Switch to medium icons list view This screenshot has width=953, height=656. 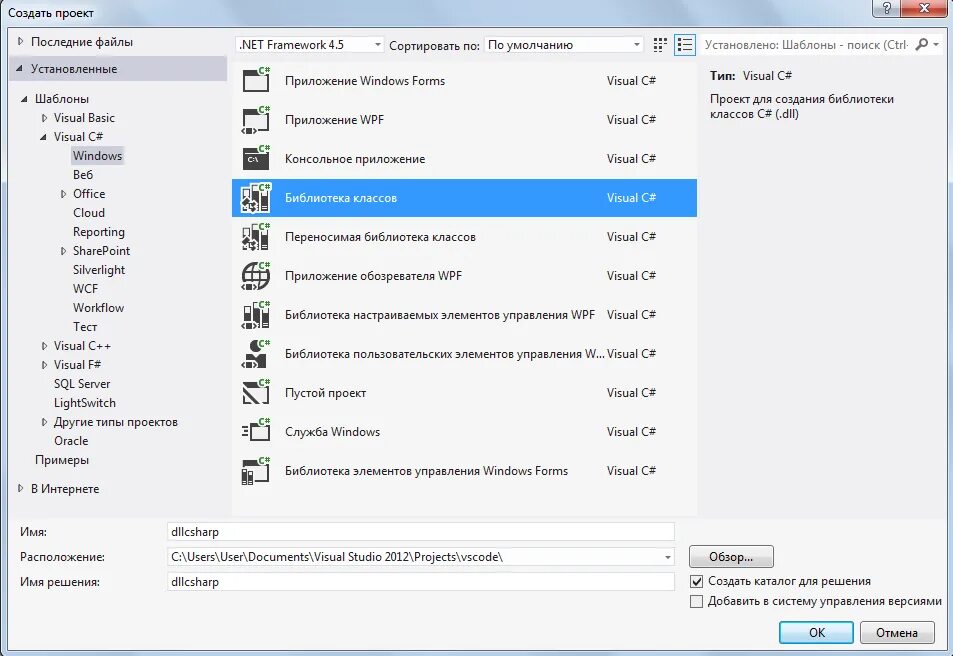[x=685, y=44]
